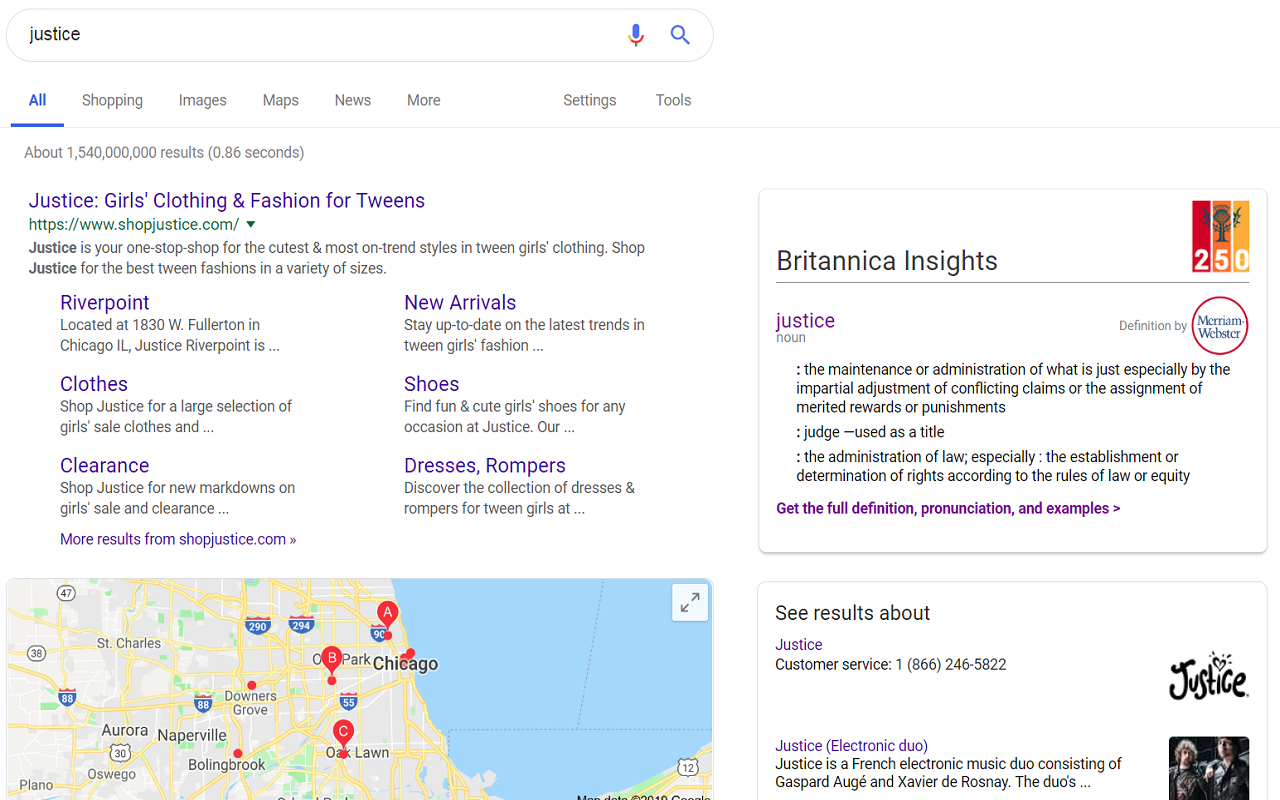This screenshot has height=800, width=1280.
Task: Click the See results about heading
Action: coord(853,613)
